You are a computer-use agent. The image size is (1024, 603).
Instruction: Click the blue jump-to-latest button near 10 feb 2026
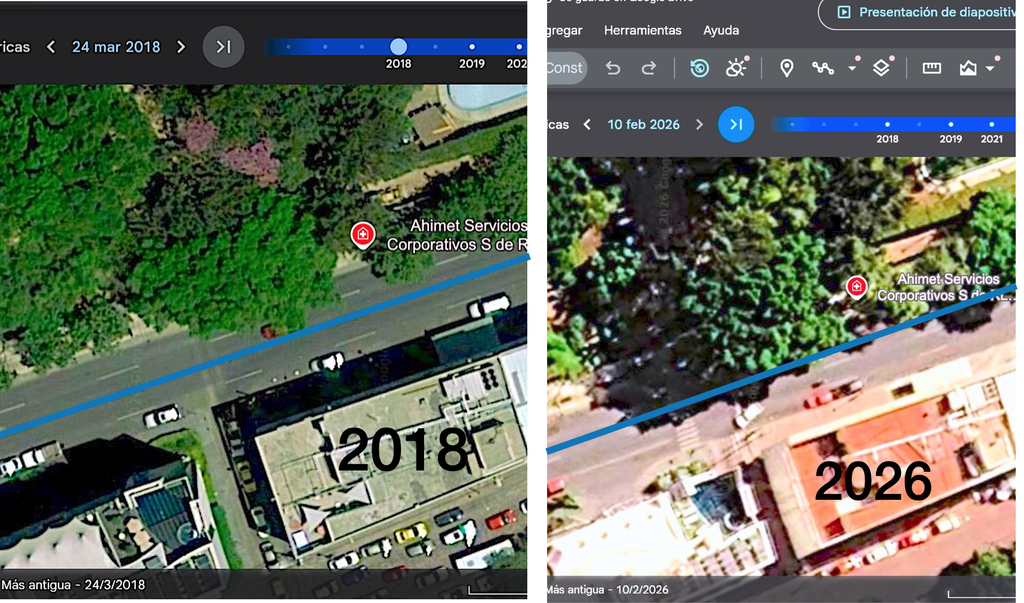tap(736, 124)
